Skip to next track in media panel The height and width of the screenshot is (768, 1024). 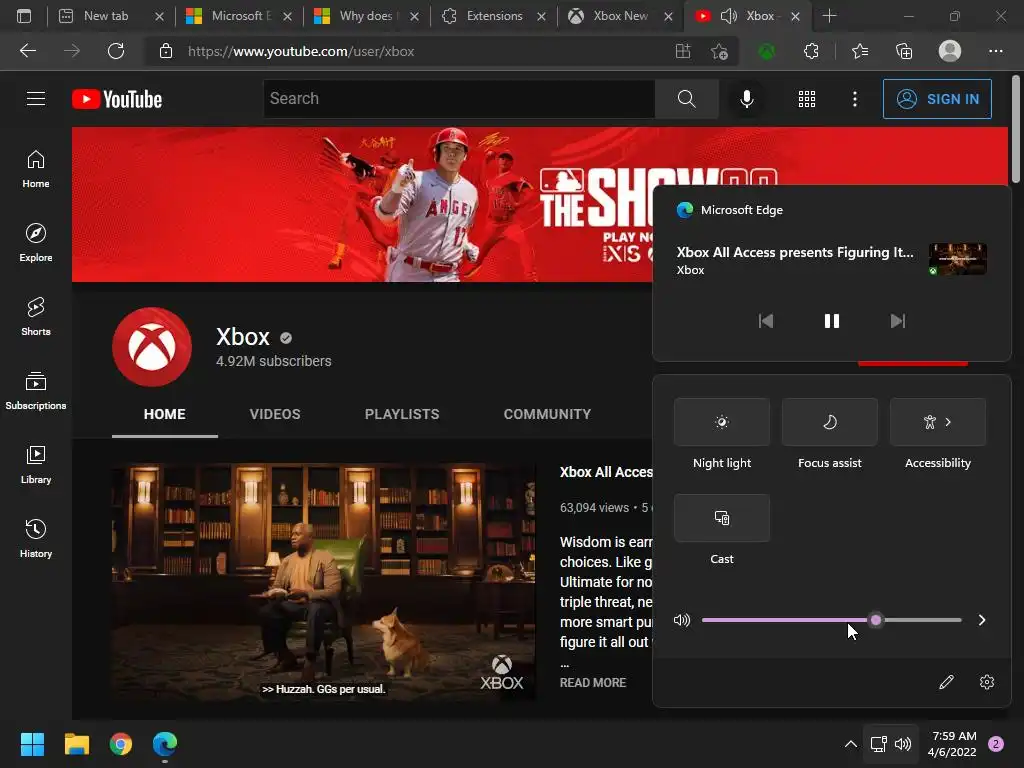898,321
